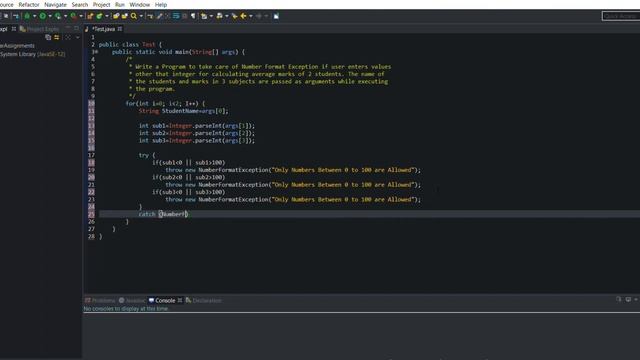Open the Window menu
This screenshot has width=640, height=360.
tap(140, 4)
